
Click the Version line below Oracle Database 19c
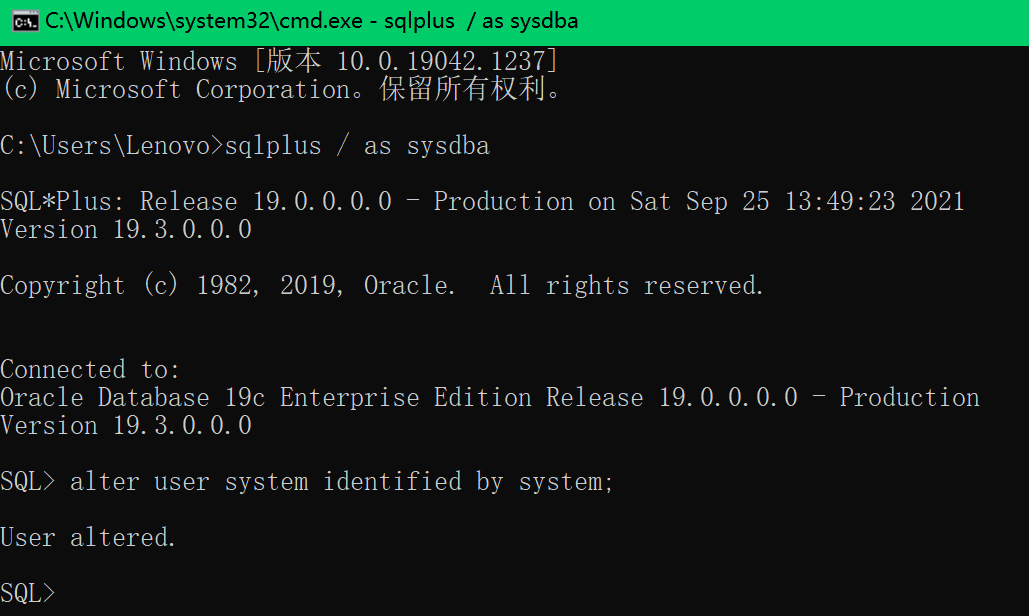click(126, 426)
